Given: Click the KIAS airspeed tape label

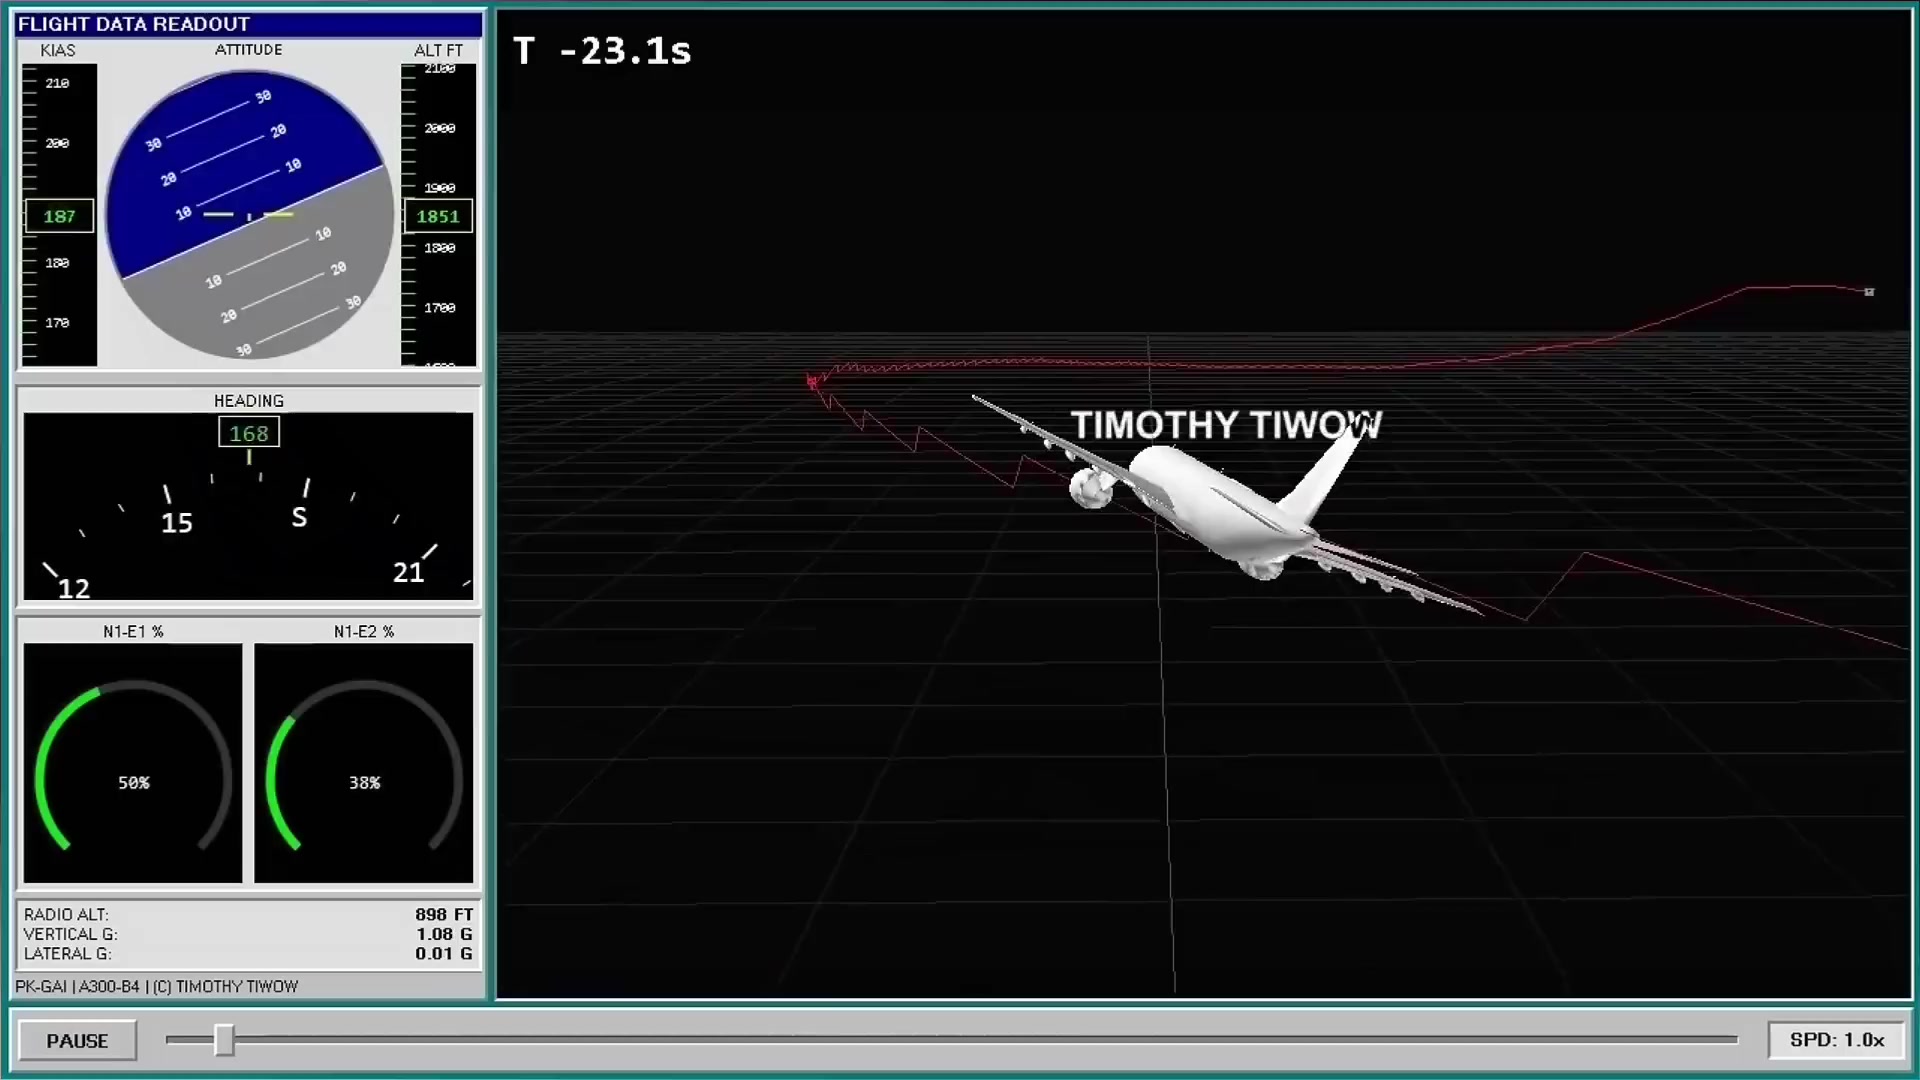Looking at the screenshot, I should tap(58, 50).
